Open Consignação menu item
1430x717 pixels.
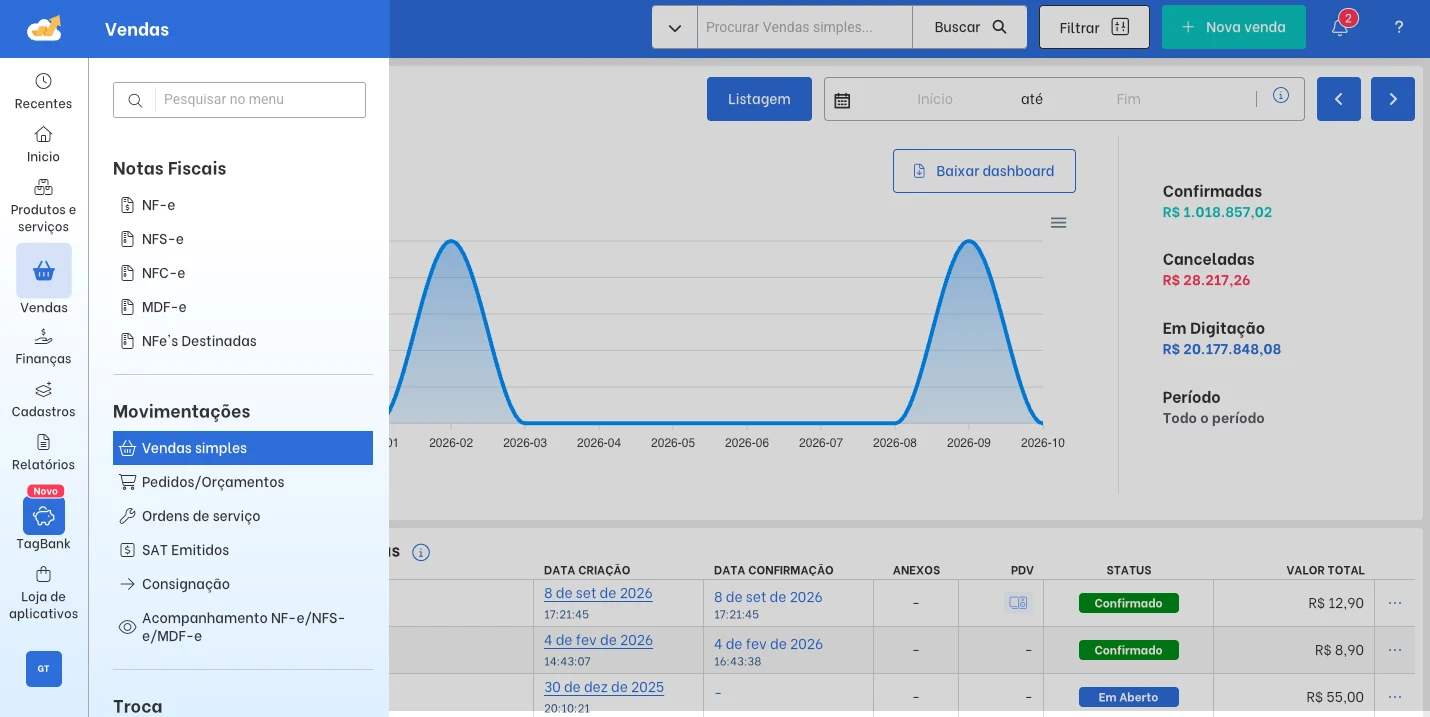pos(243,584)
